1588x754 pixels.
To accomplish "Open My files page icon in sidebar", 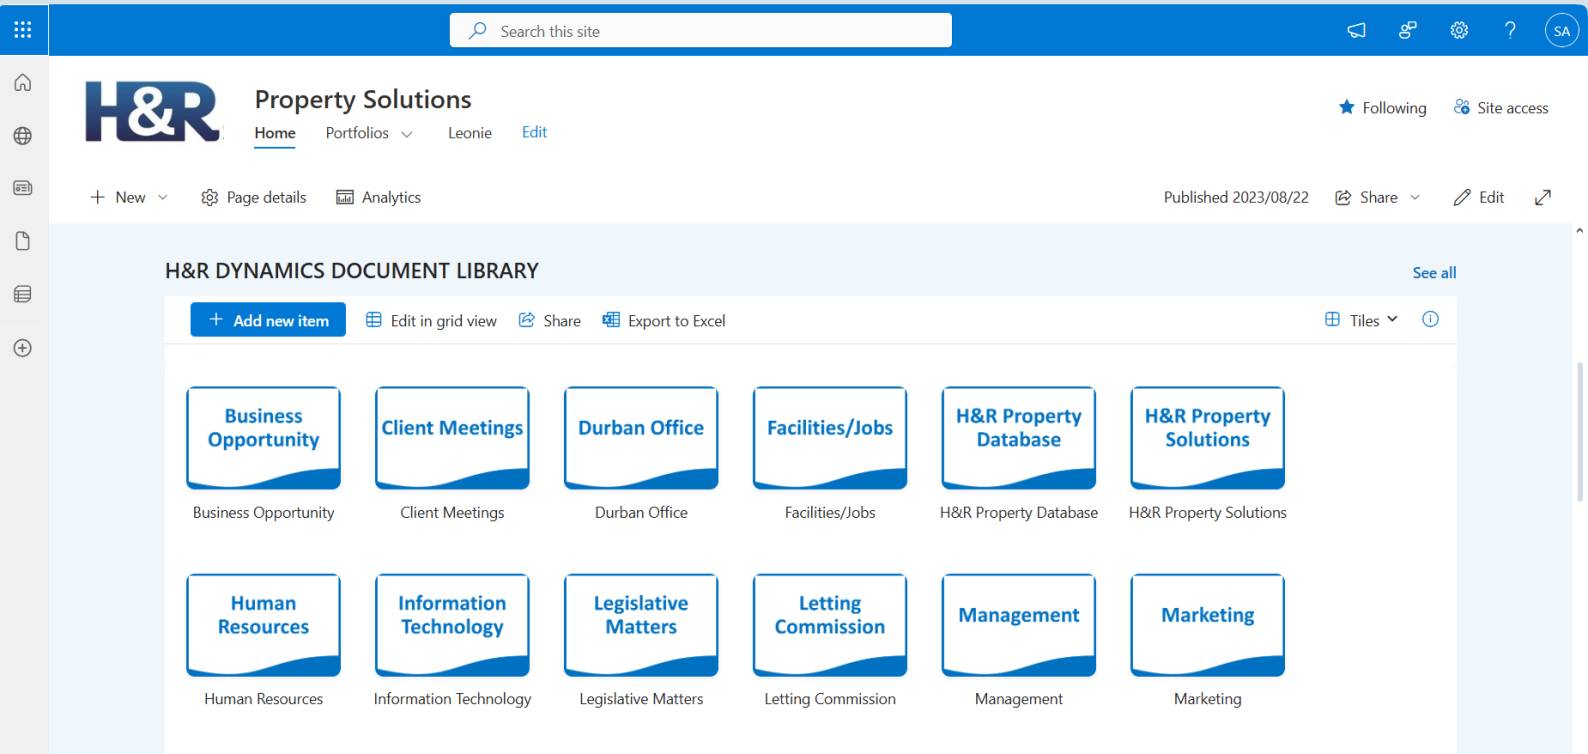I will (x=23, y=241).
